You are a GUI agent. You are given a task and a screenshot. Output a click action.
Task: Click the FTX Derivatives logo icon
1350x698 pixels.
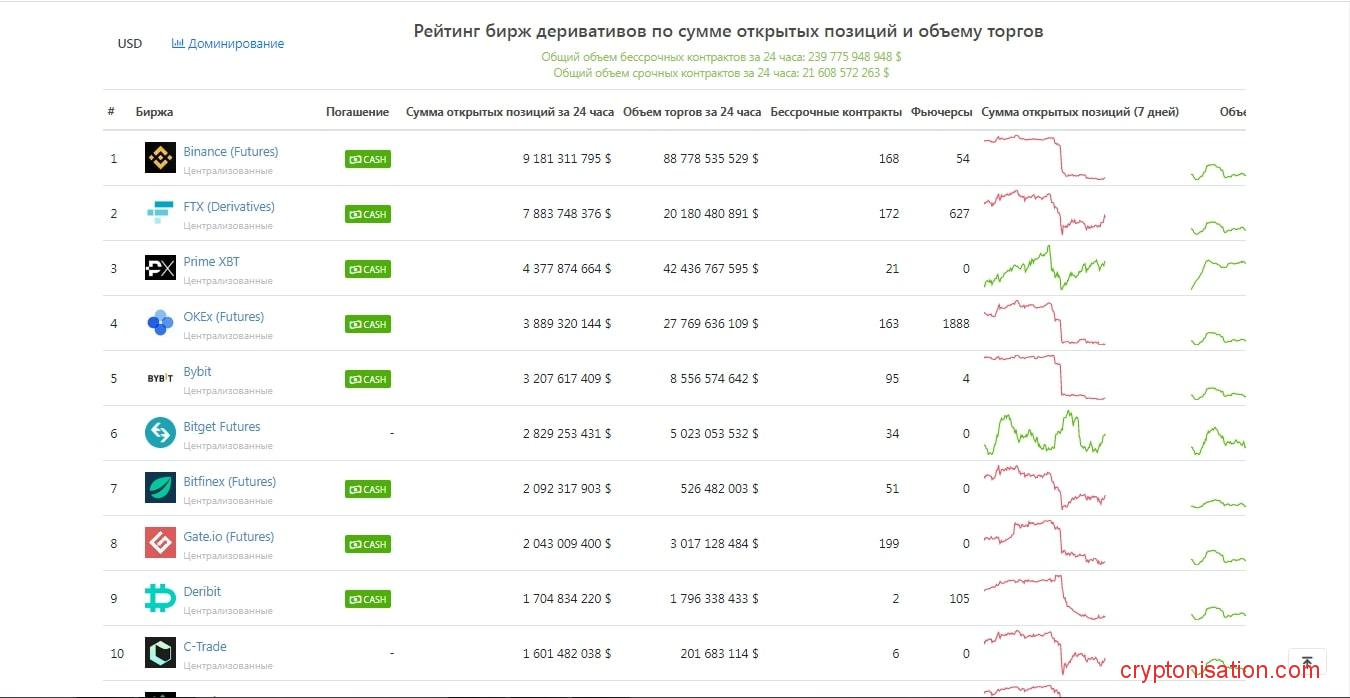[x=160, y=213]
